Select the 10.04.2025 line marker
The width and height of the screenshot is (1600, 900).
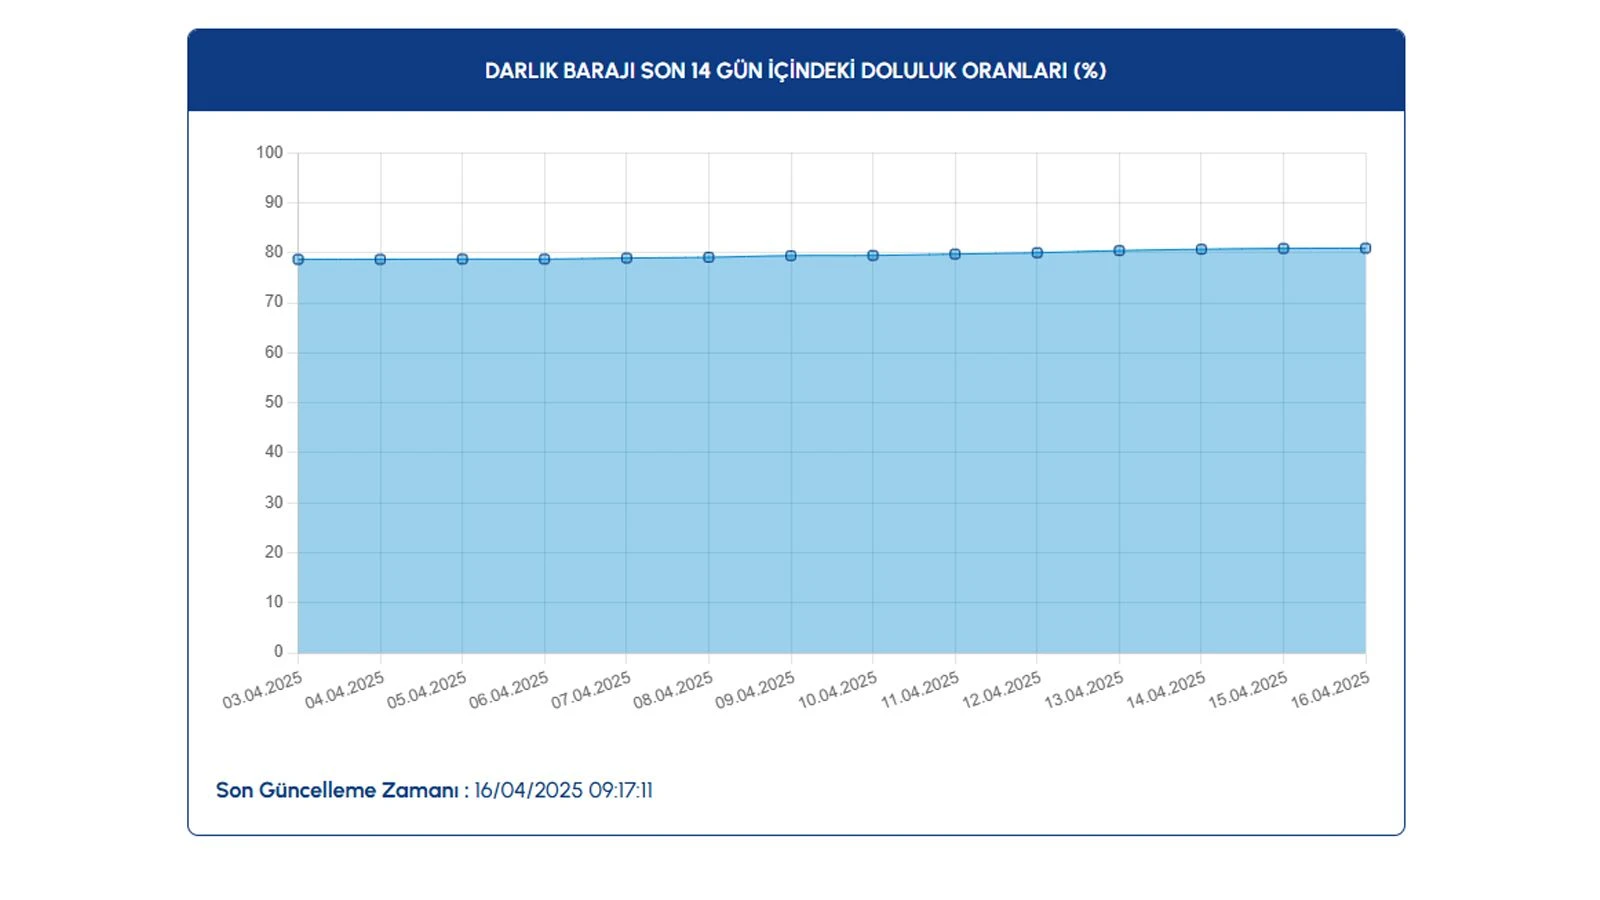(x=873, y=256)
